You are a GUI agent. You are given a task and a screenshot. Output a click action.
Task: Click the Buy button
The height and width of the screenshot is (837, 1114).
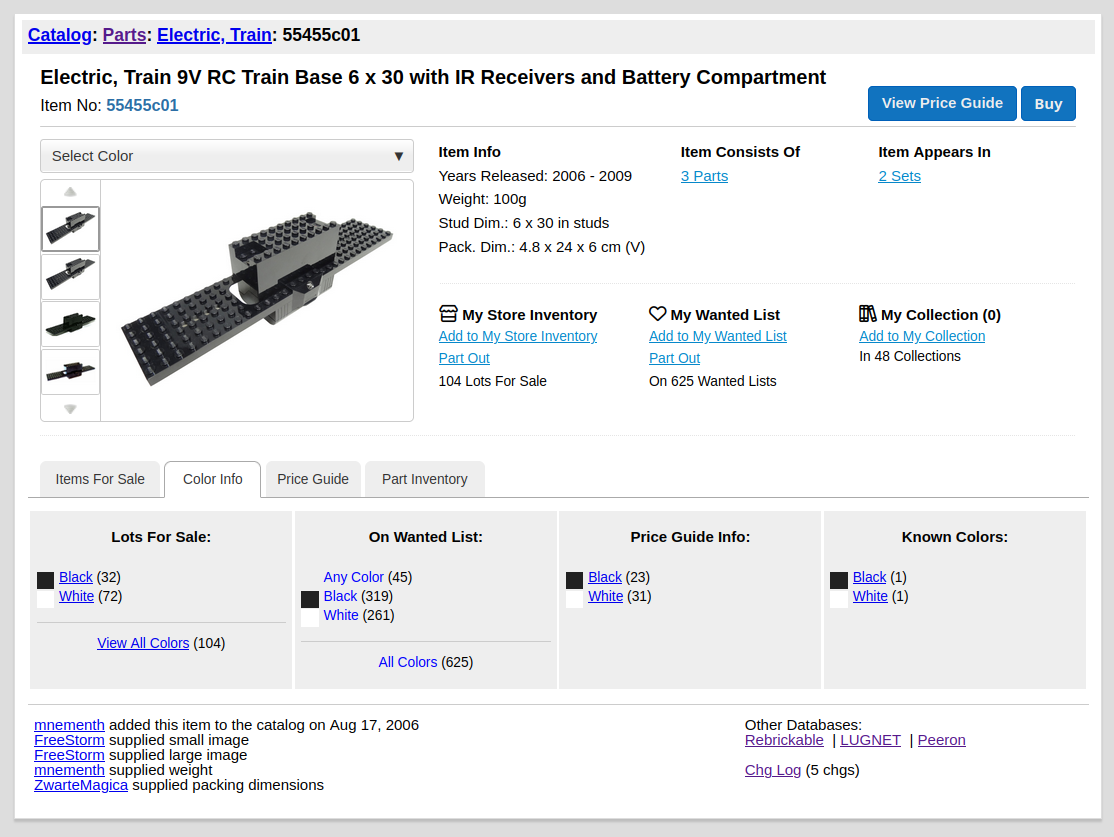pos(1048,103)
